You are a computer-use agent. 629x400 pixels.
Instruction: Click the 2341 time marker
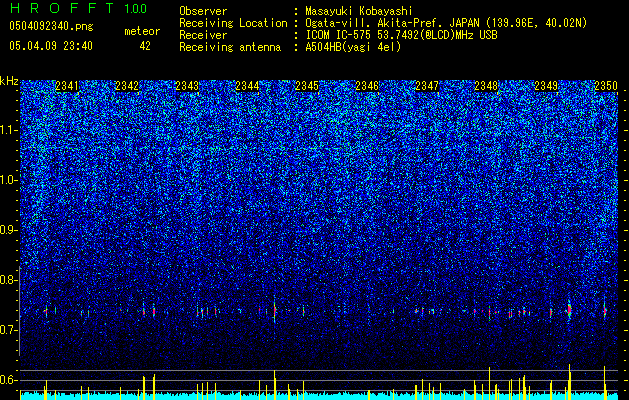coord(67,86)
